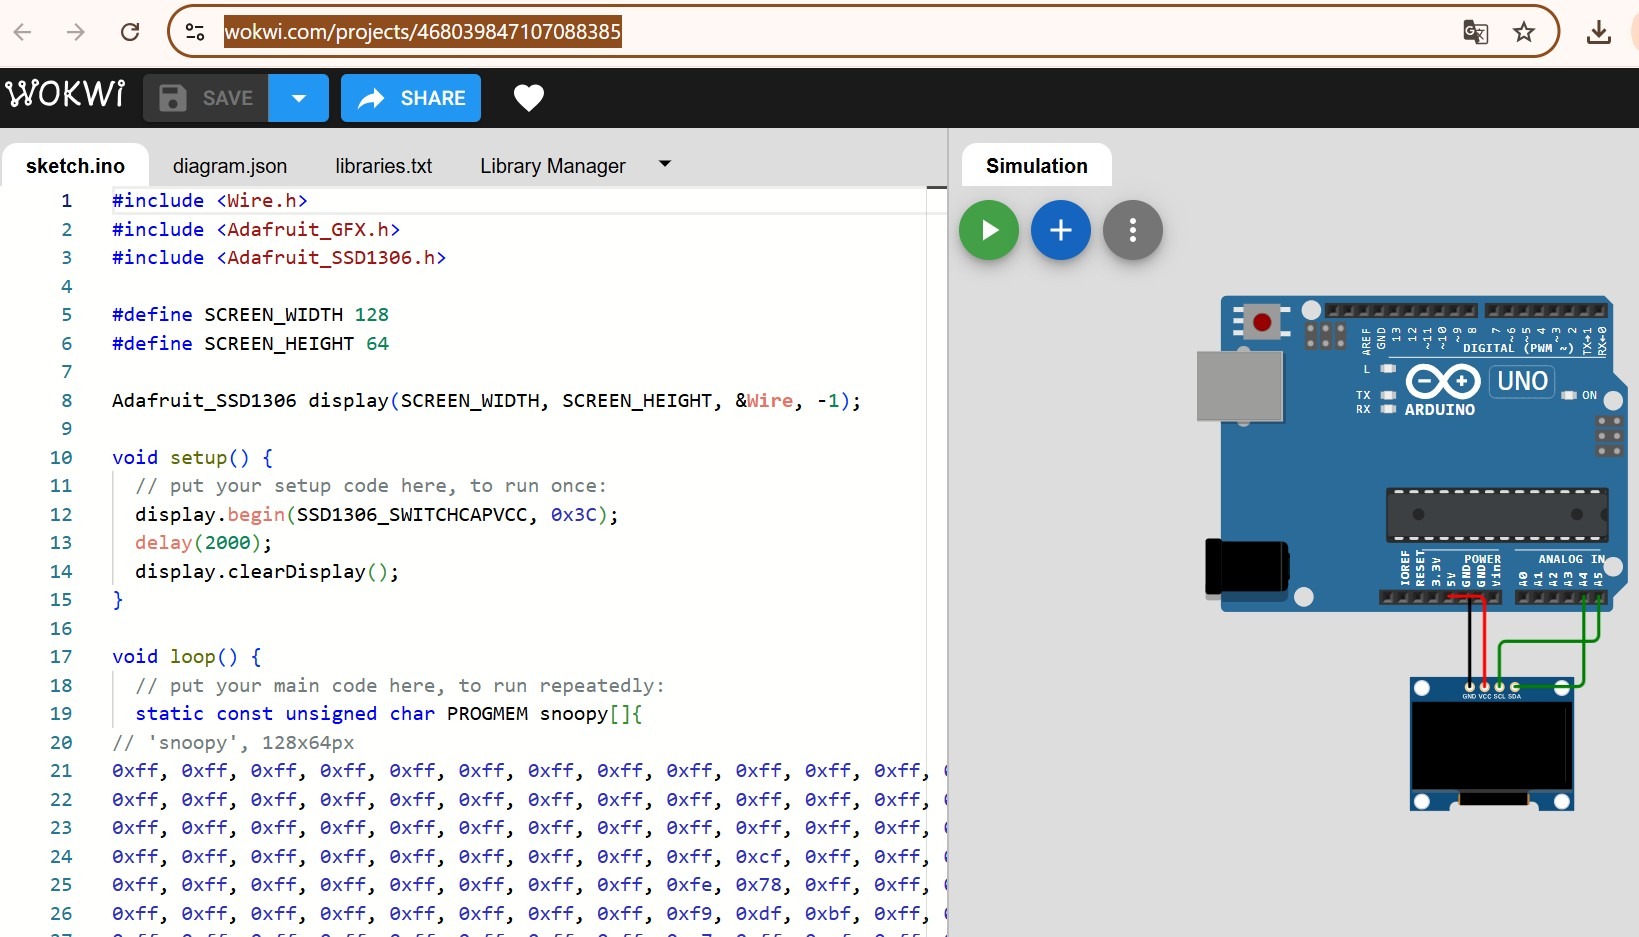Click the display.begin line

click(377, 515)
